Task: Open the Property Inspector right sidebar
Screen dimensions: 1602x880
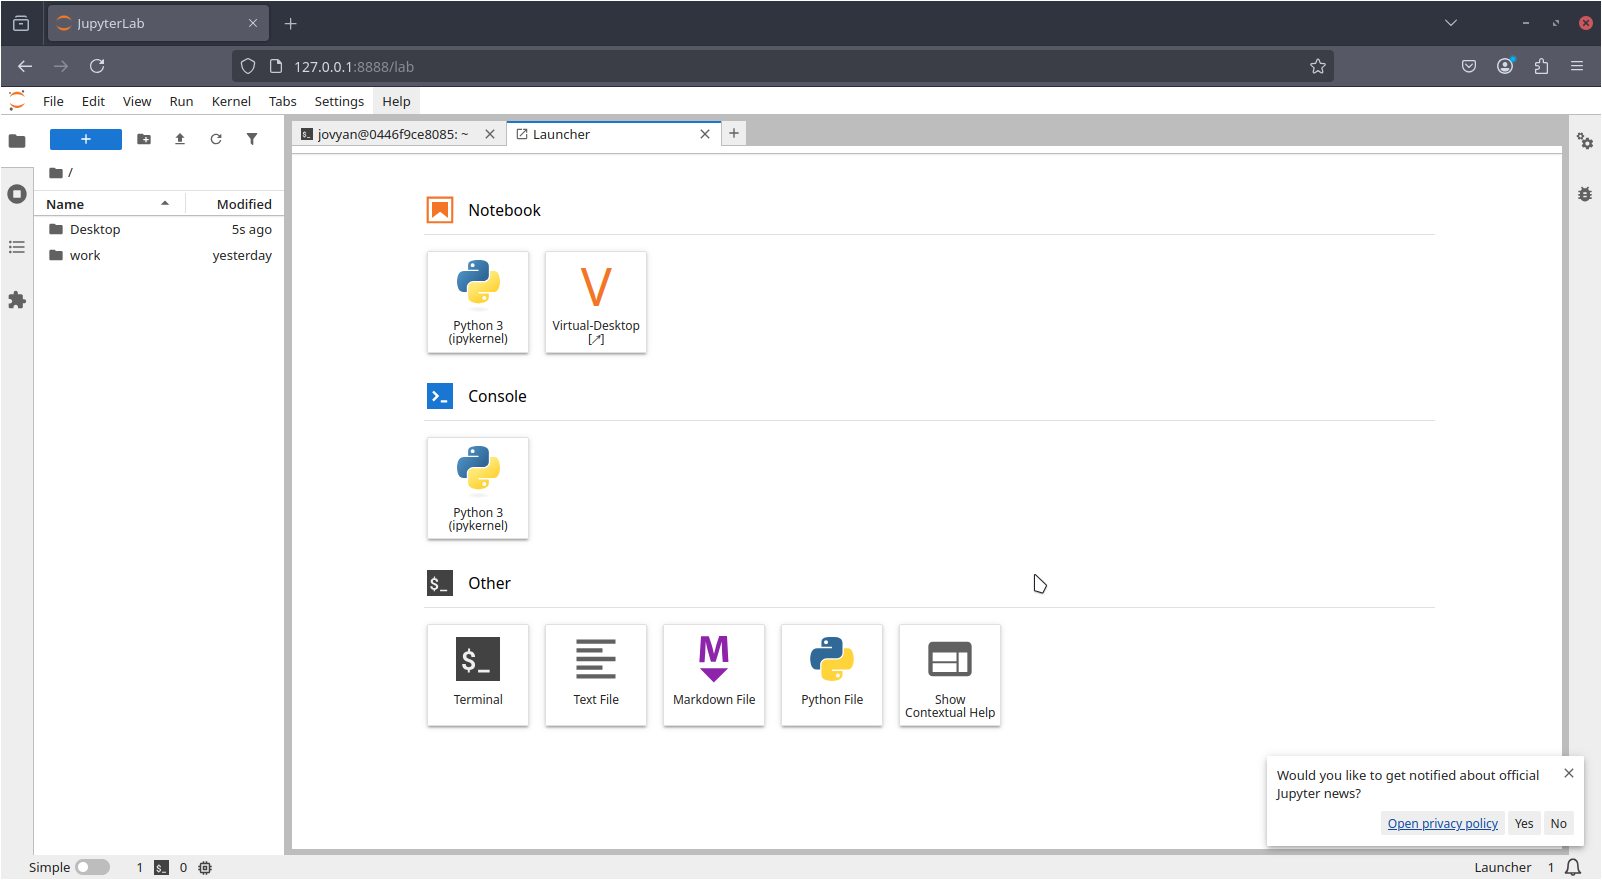Action: point(1585,141)
